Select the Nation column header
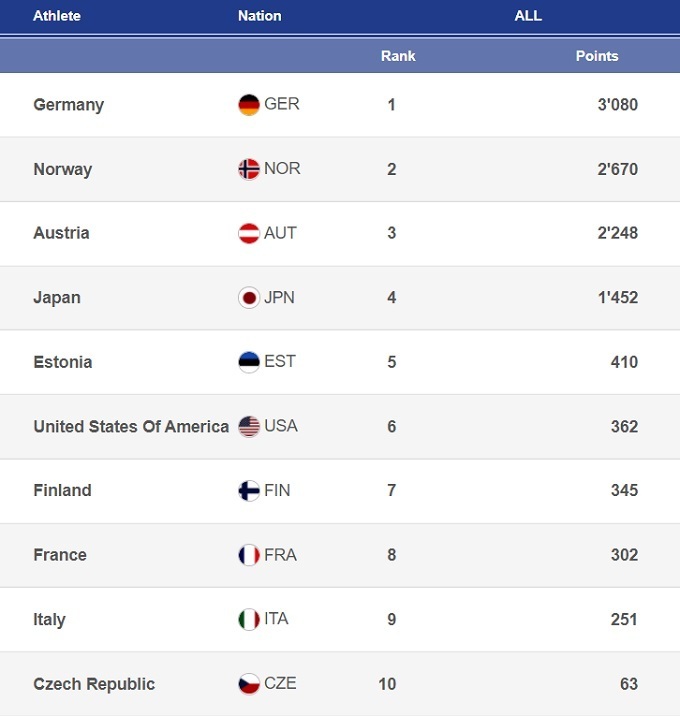 click(260, 16)
